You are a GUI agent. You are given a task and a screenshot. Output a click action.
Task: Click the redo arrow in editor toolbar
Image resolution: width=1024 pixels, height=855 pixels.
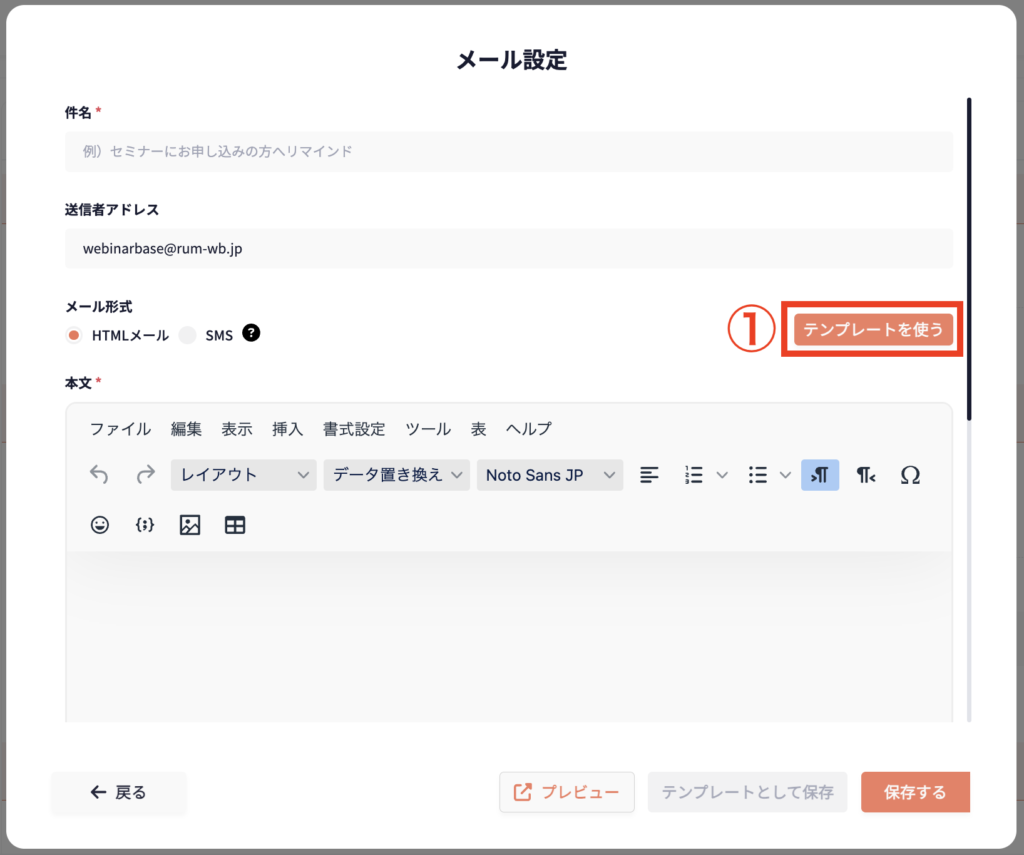tap(146, 475)
